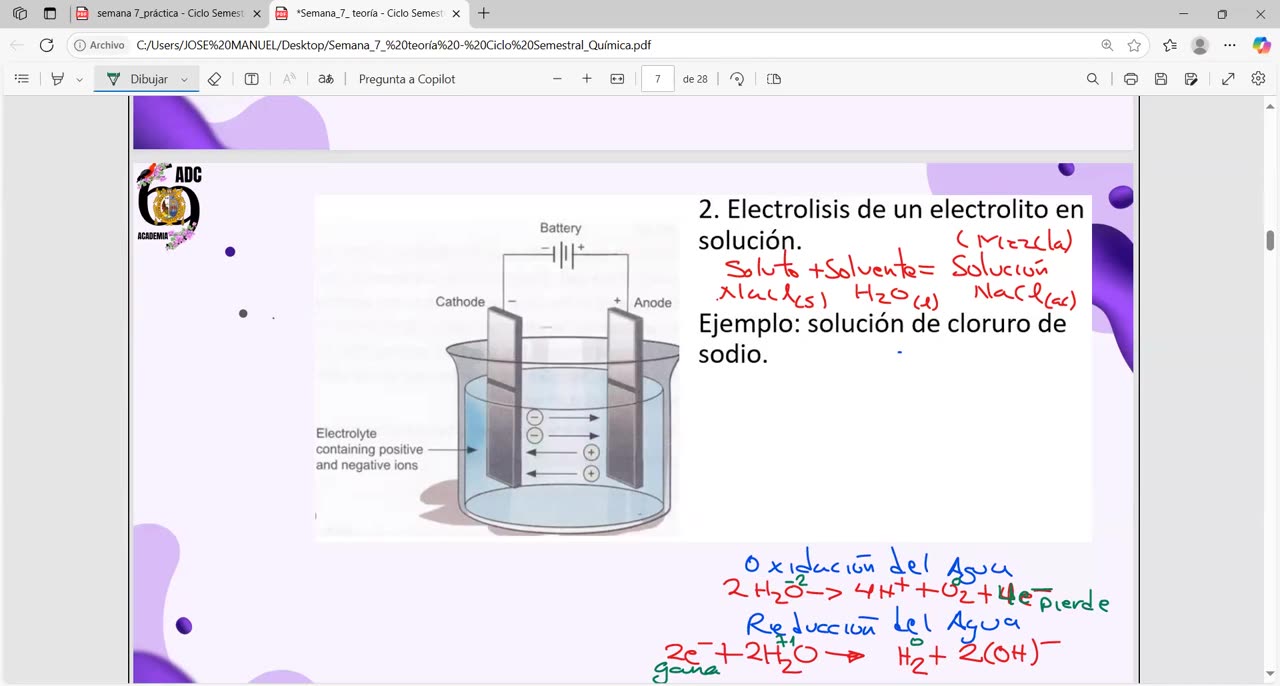Image resolution: width=1280 pixels, height=686 pixels.
Task: Click Pregunta a Copilot
Action: click(407, 79)
